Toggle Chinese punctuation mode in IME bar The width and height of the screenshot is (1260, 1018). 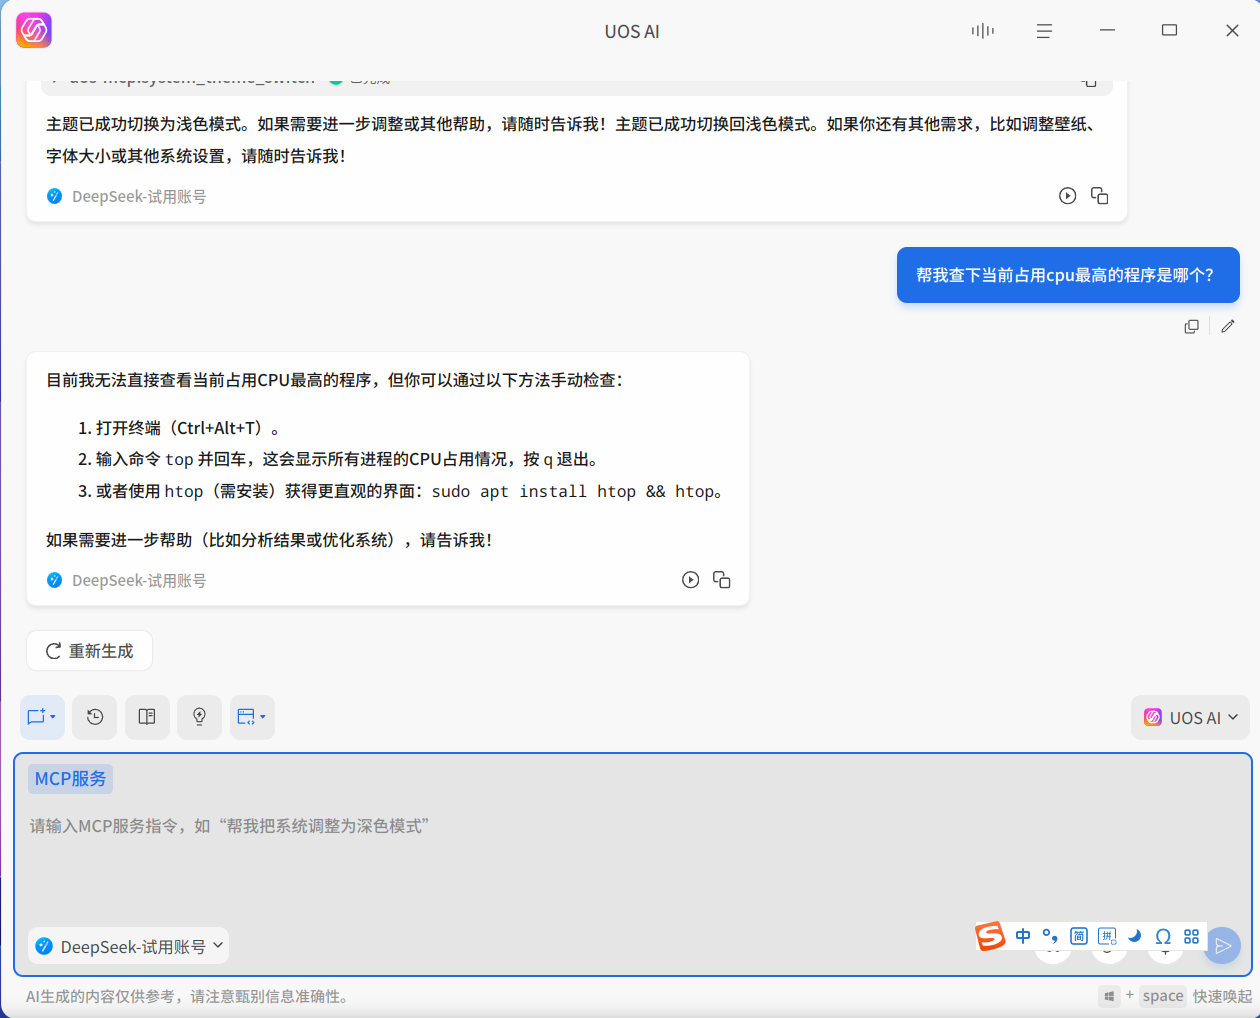[1050, 936]
